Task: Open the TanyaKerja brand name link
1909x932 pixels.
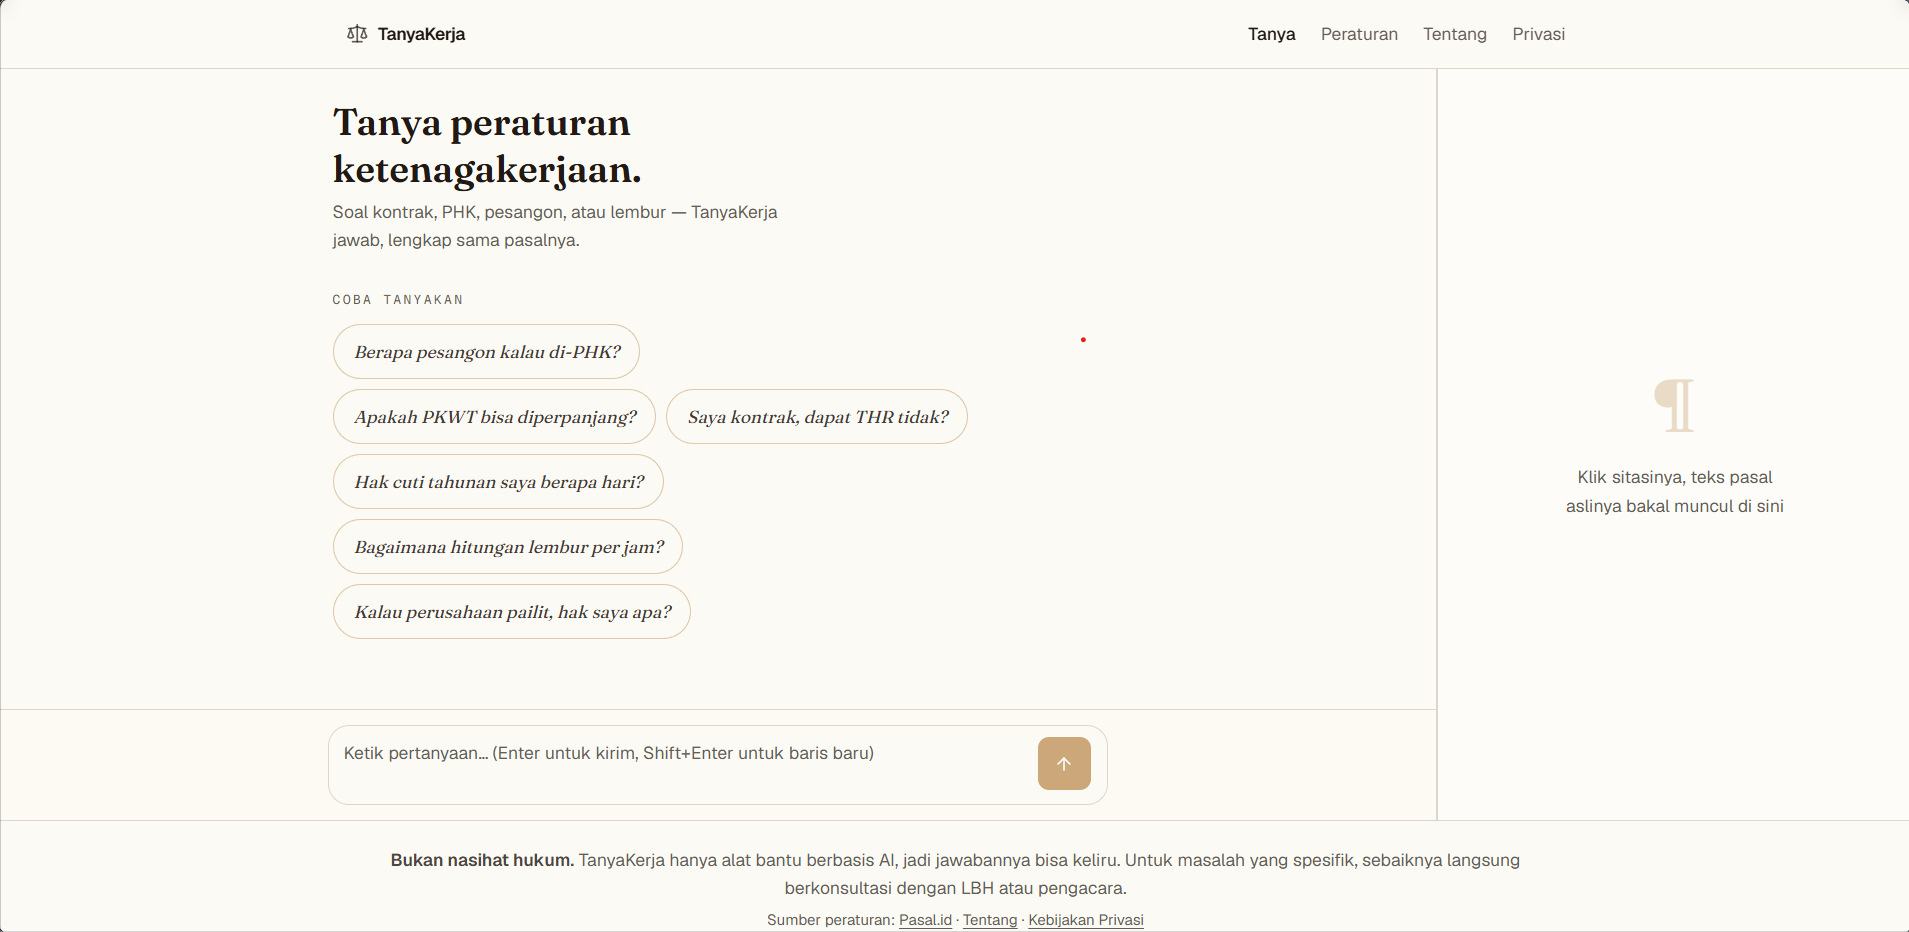Action: (421, 34)
